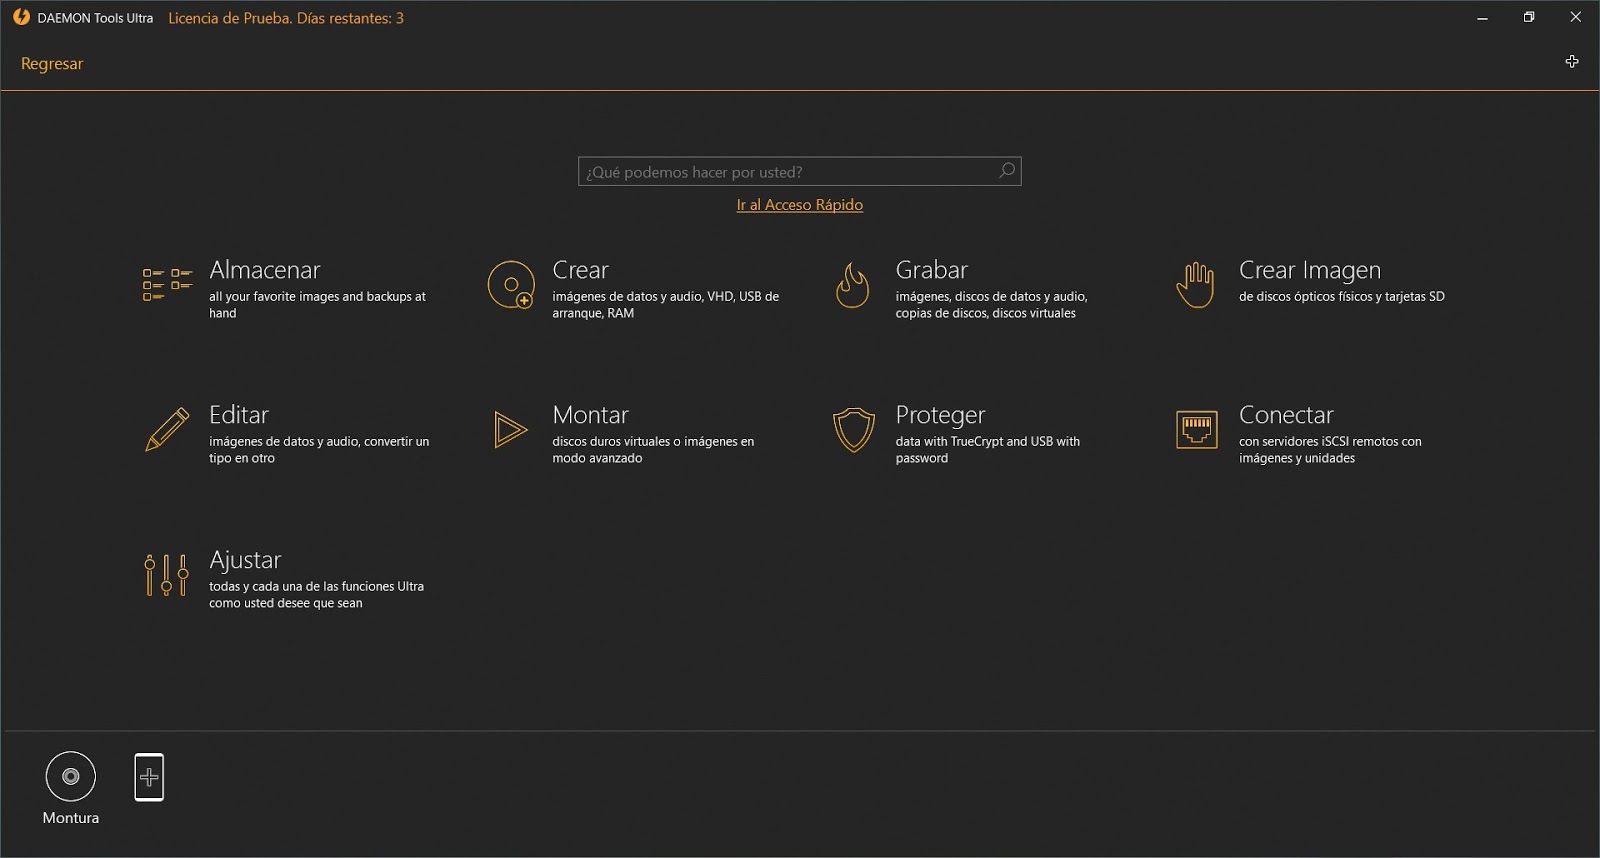Click the search magnifier icon
This screenshot has height=858, width=1600.
(1007, 171)
